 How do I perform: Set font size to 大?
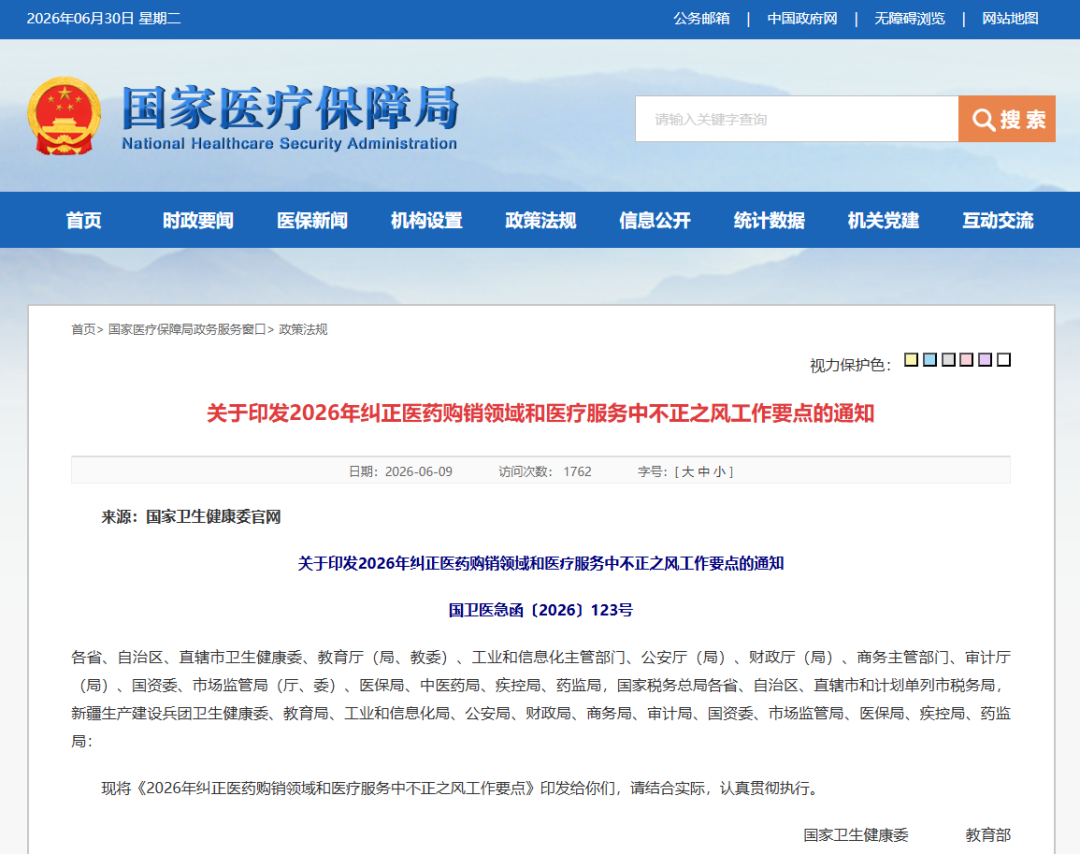pyautogui.click(x=687, y=472)
